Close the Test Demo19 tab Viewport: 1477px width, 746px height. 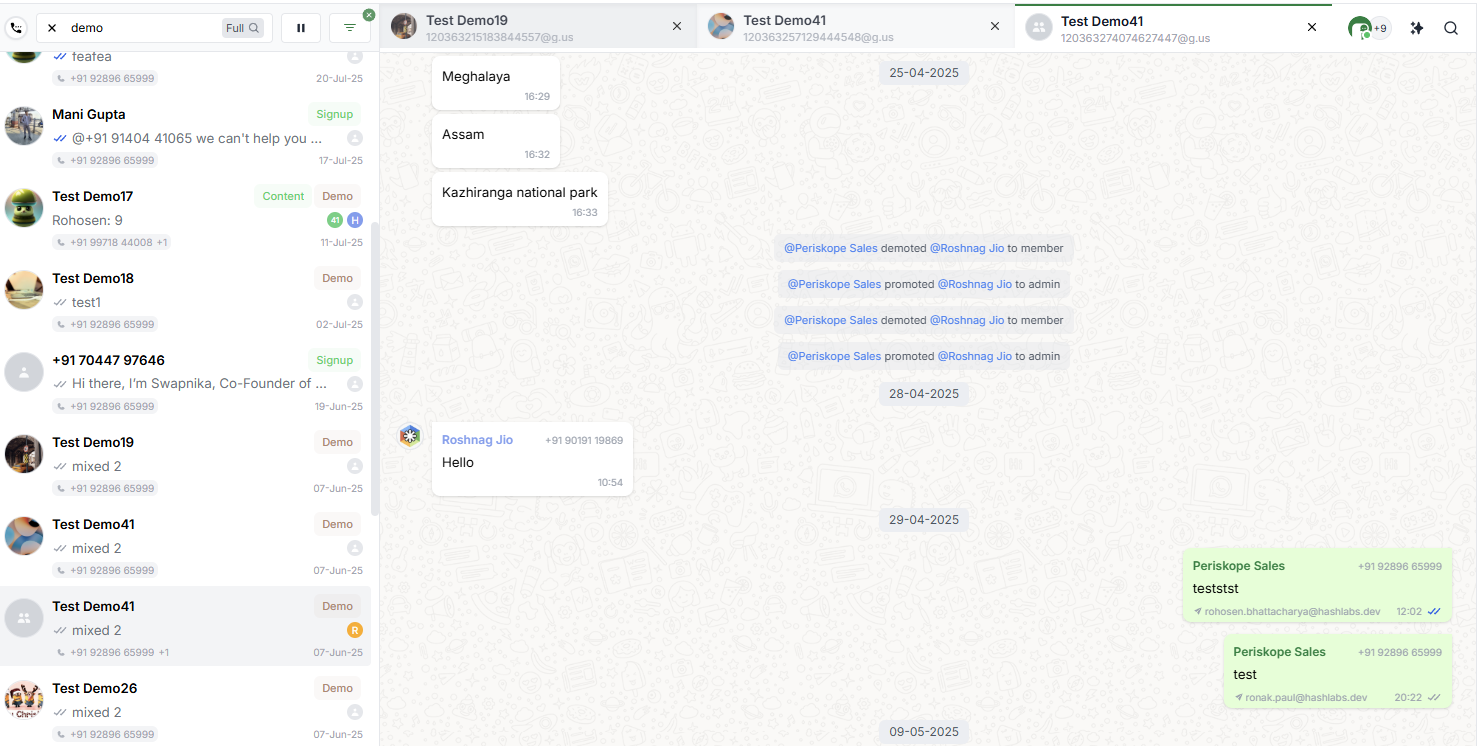pos(677,27)
